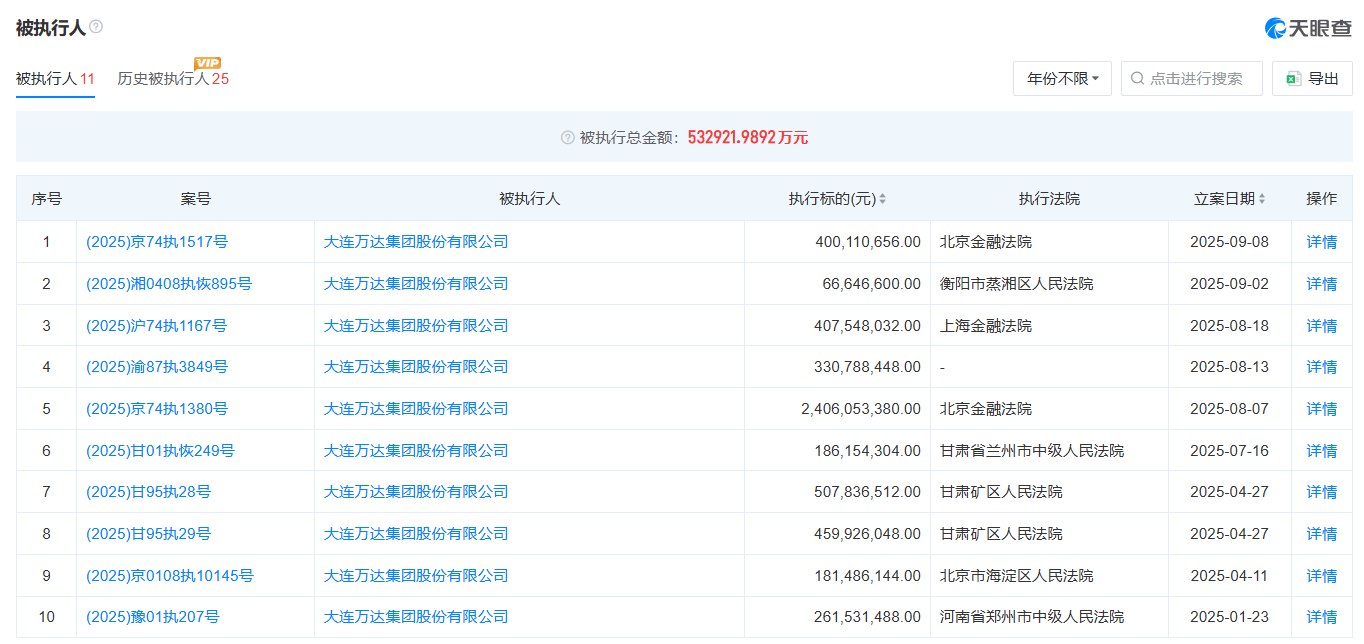Click the 天眼查 logo

1308,28
